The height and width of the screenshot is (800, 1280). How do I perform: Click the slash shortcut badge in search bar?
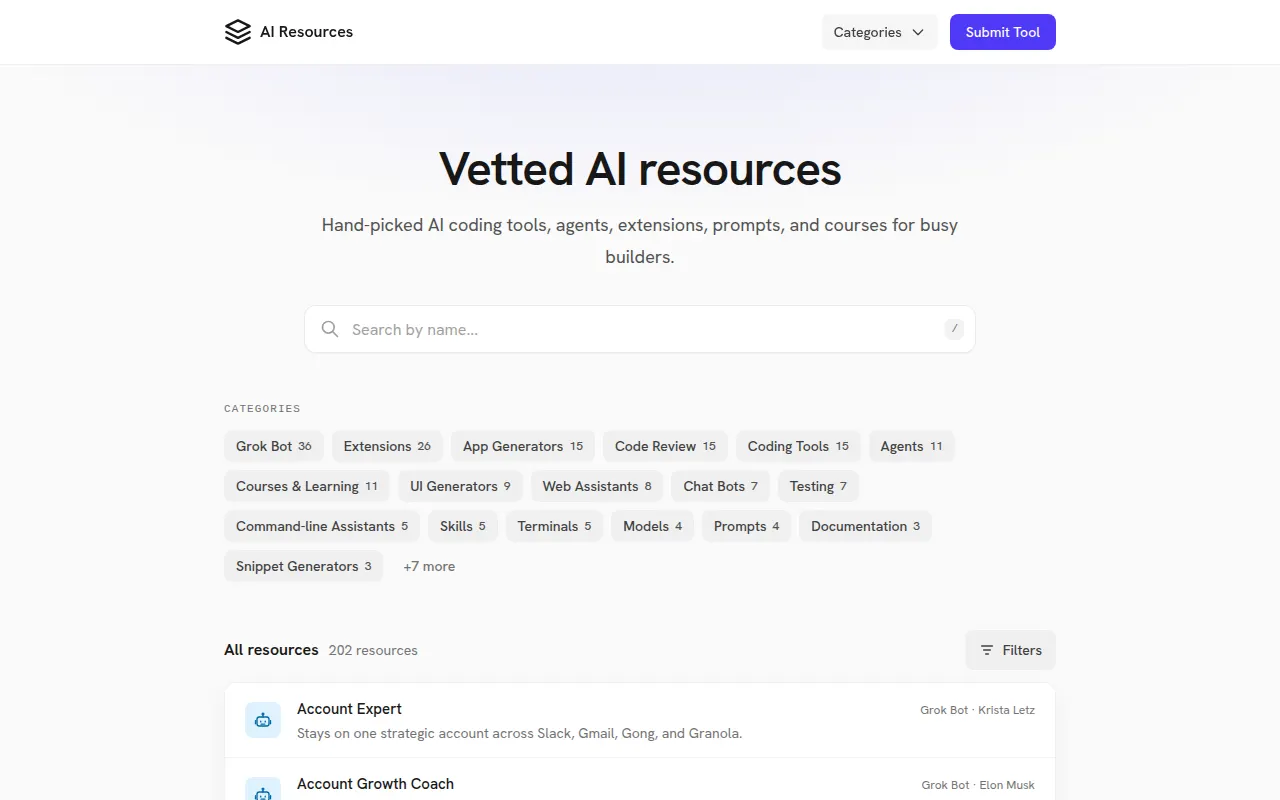point(954,329)
